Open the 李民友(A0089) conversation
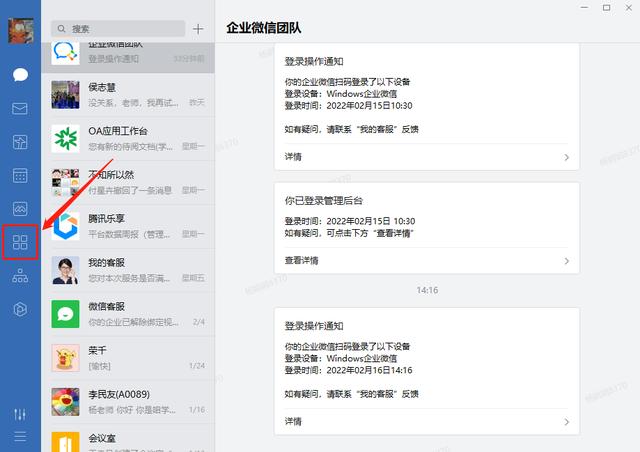The image size is (640, 452). tap(128, 401)
